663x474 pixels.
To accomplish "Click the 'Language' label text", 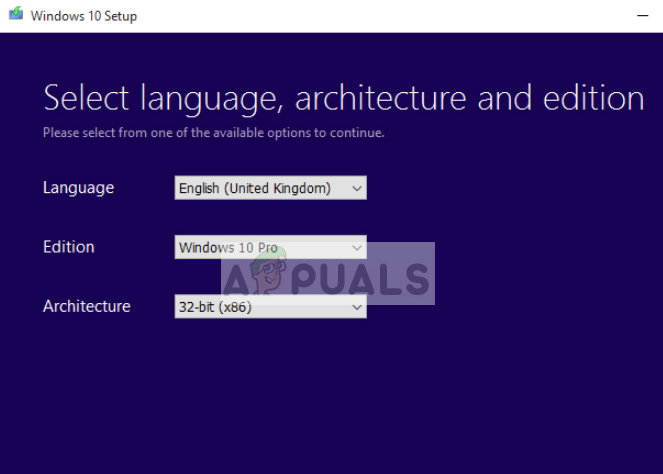I will 79,188.
